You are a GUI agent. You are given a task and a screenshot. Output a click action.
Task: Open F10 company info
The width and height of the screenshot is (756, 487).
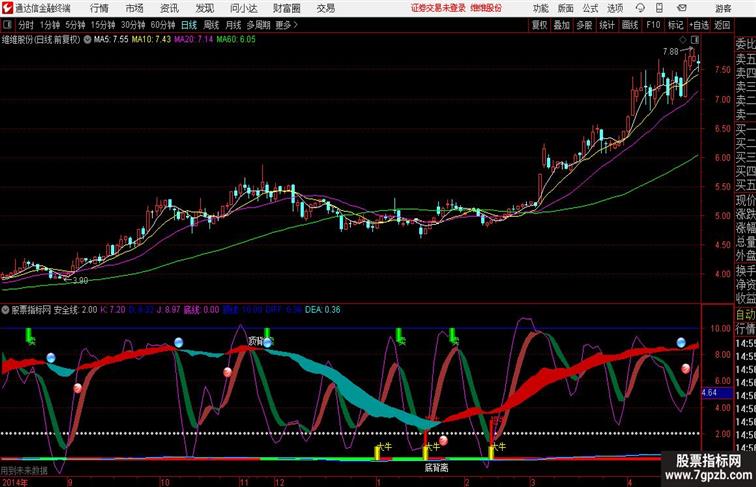click(653, 25)
